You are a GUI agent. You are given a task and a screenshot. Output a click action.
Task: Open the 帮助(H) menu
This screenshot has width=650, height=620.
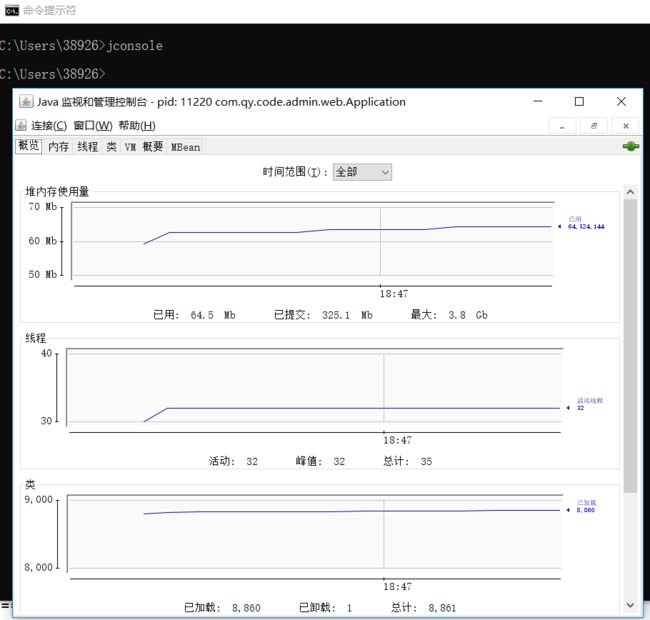coord(137,126)
